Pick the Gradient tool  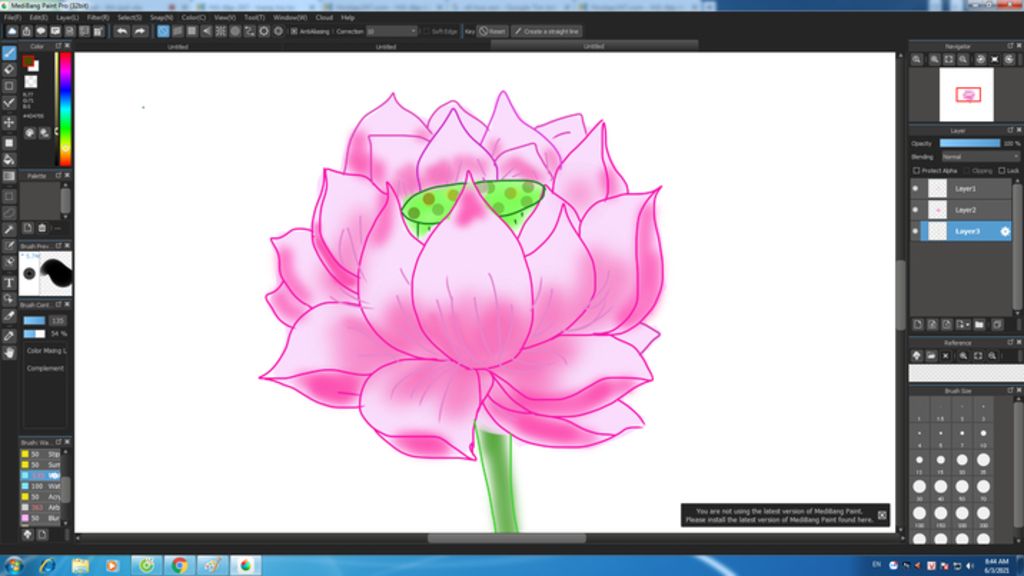pyautogui.click(x=9, y=176)
